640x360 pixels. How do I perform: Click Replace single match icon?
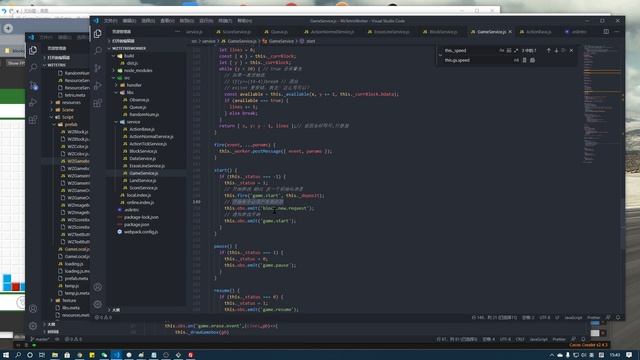[x=524, y=60]
